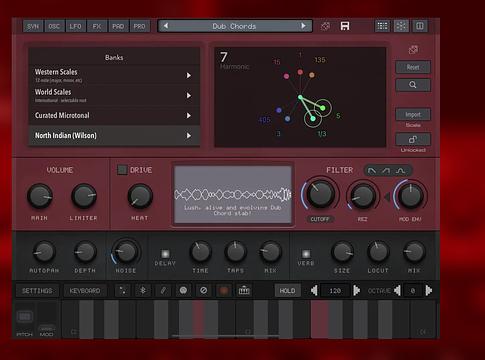This screenshot has width=485, height=360.
Task: Click the Import Scale button
Action: (413, 115)
